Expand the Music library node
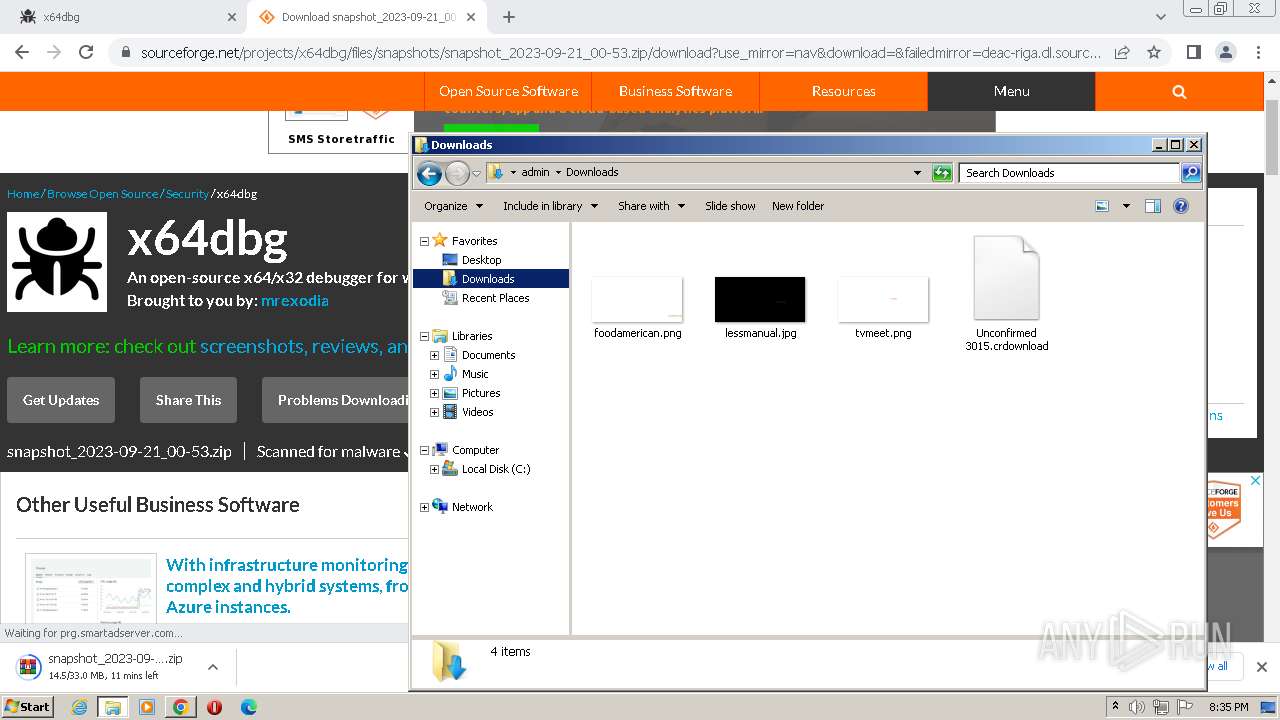 click(434, 374)
